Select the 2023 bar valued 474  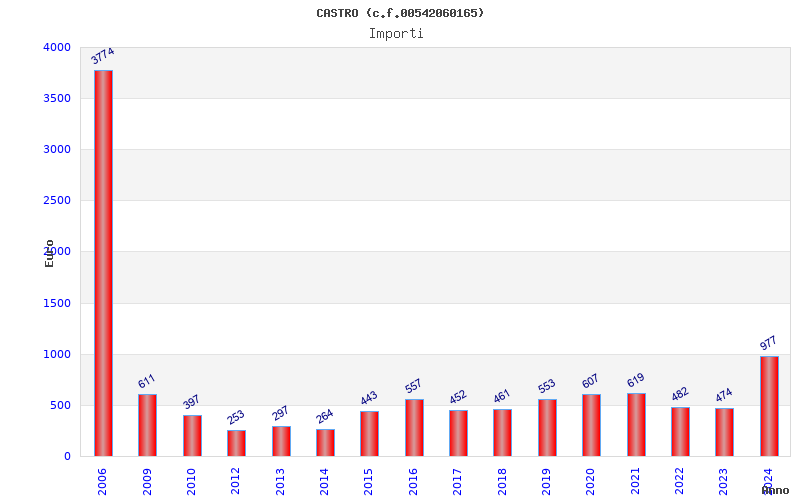724,432
